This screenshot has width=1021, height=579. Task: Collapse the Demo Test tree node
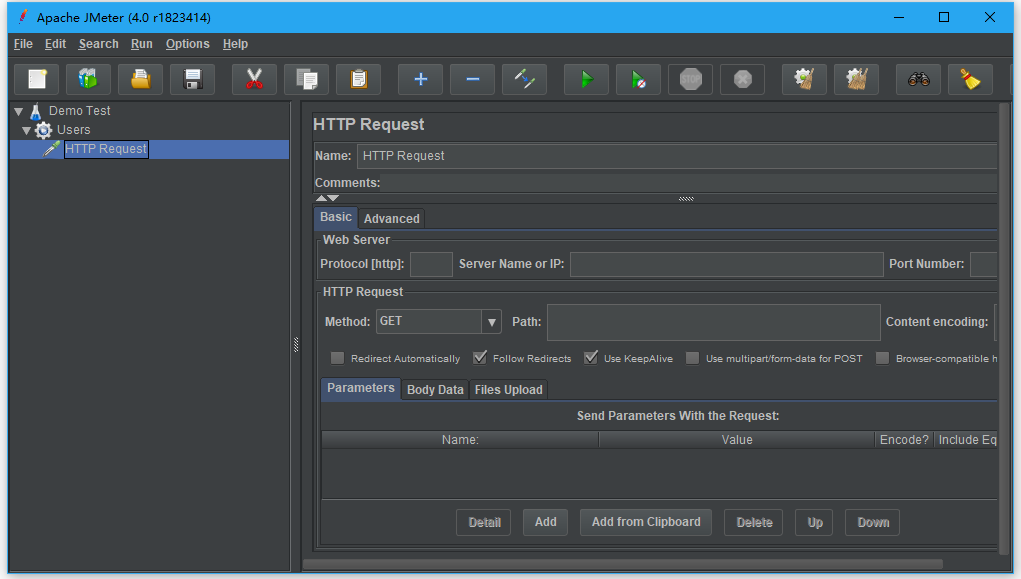18,111
